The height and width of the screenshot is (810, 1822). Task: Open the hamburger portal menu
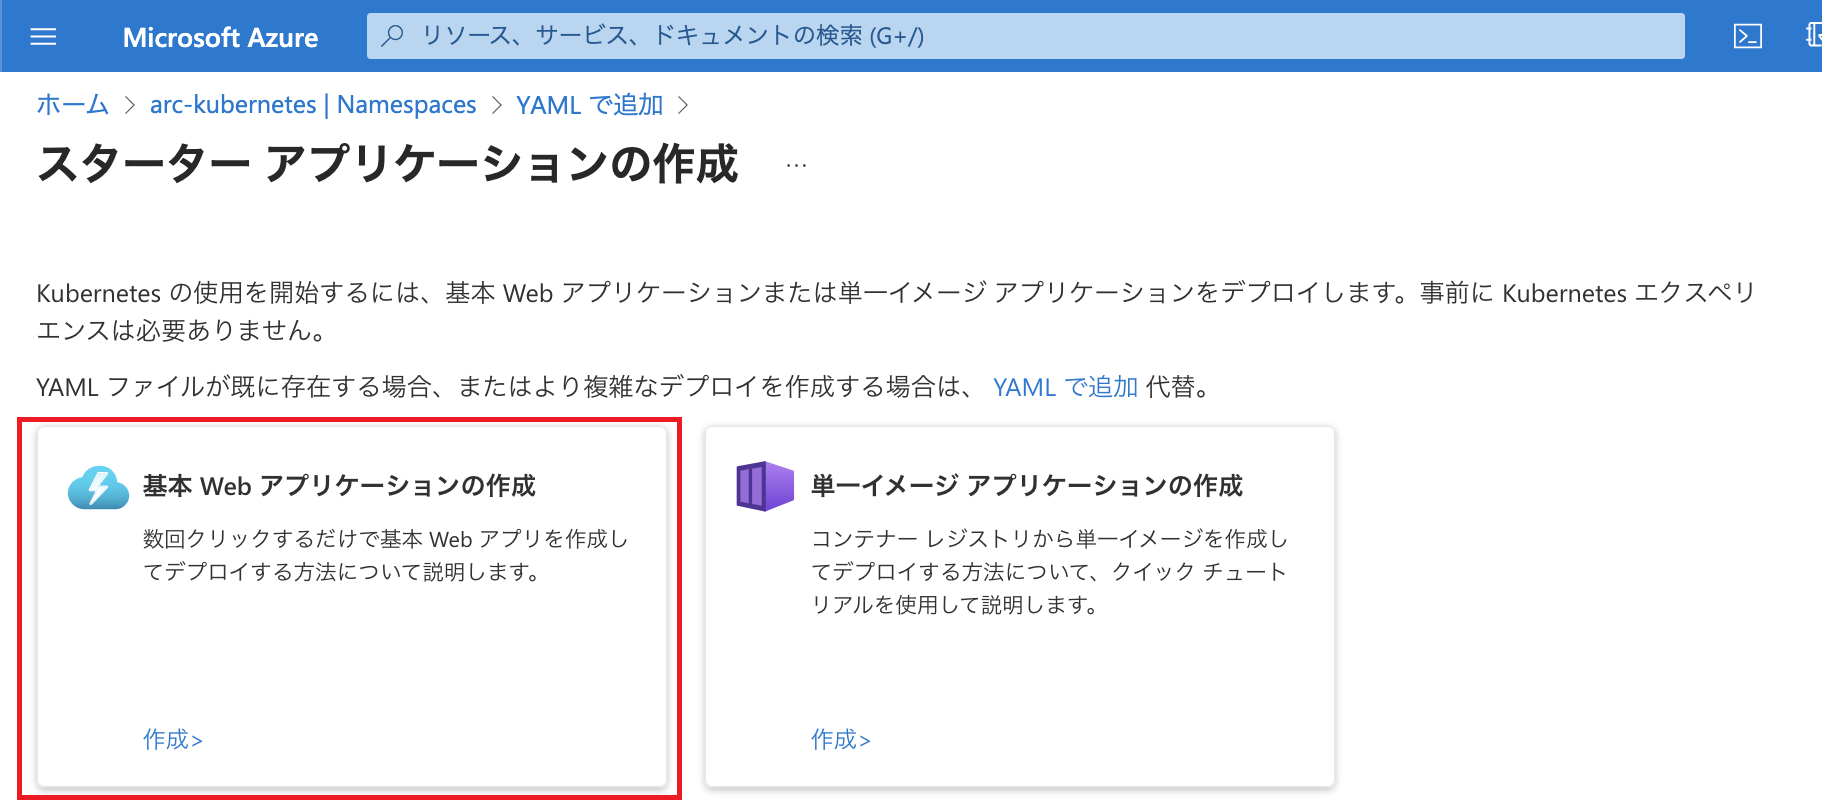tap(43, 37)
